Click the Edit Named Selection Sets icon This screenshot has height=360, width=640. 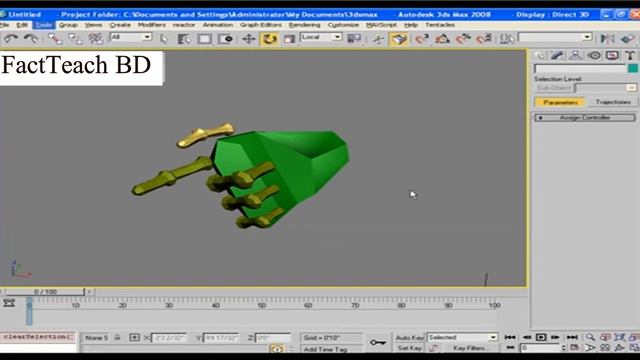507,39
